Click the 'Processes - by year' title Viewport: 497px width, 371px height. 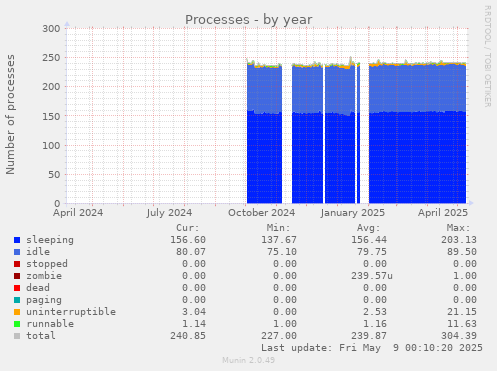coord(249,20)
